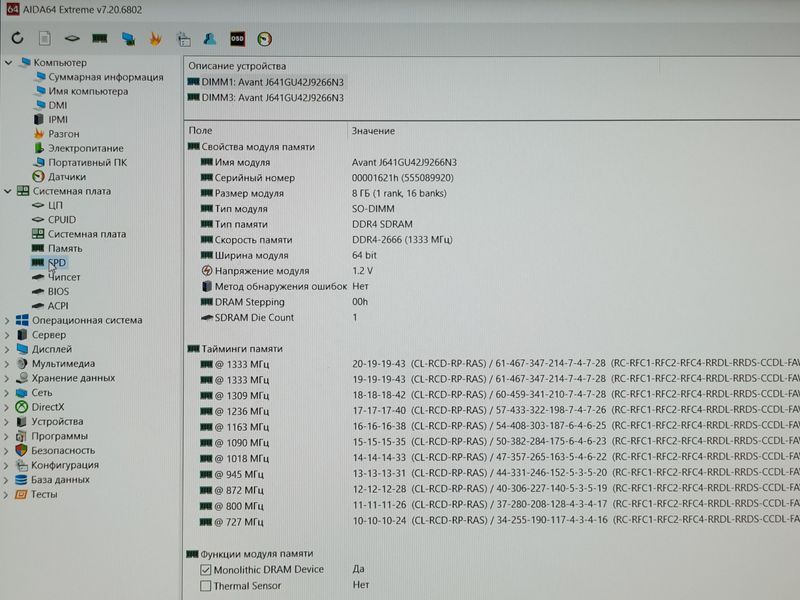Collapse the Системная плата tree node
Screen dimensions: 800x600
(8, 191)
